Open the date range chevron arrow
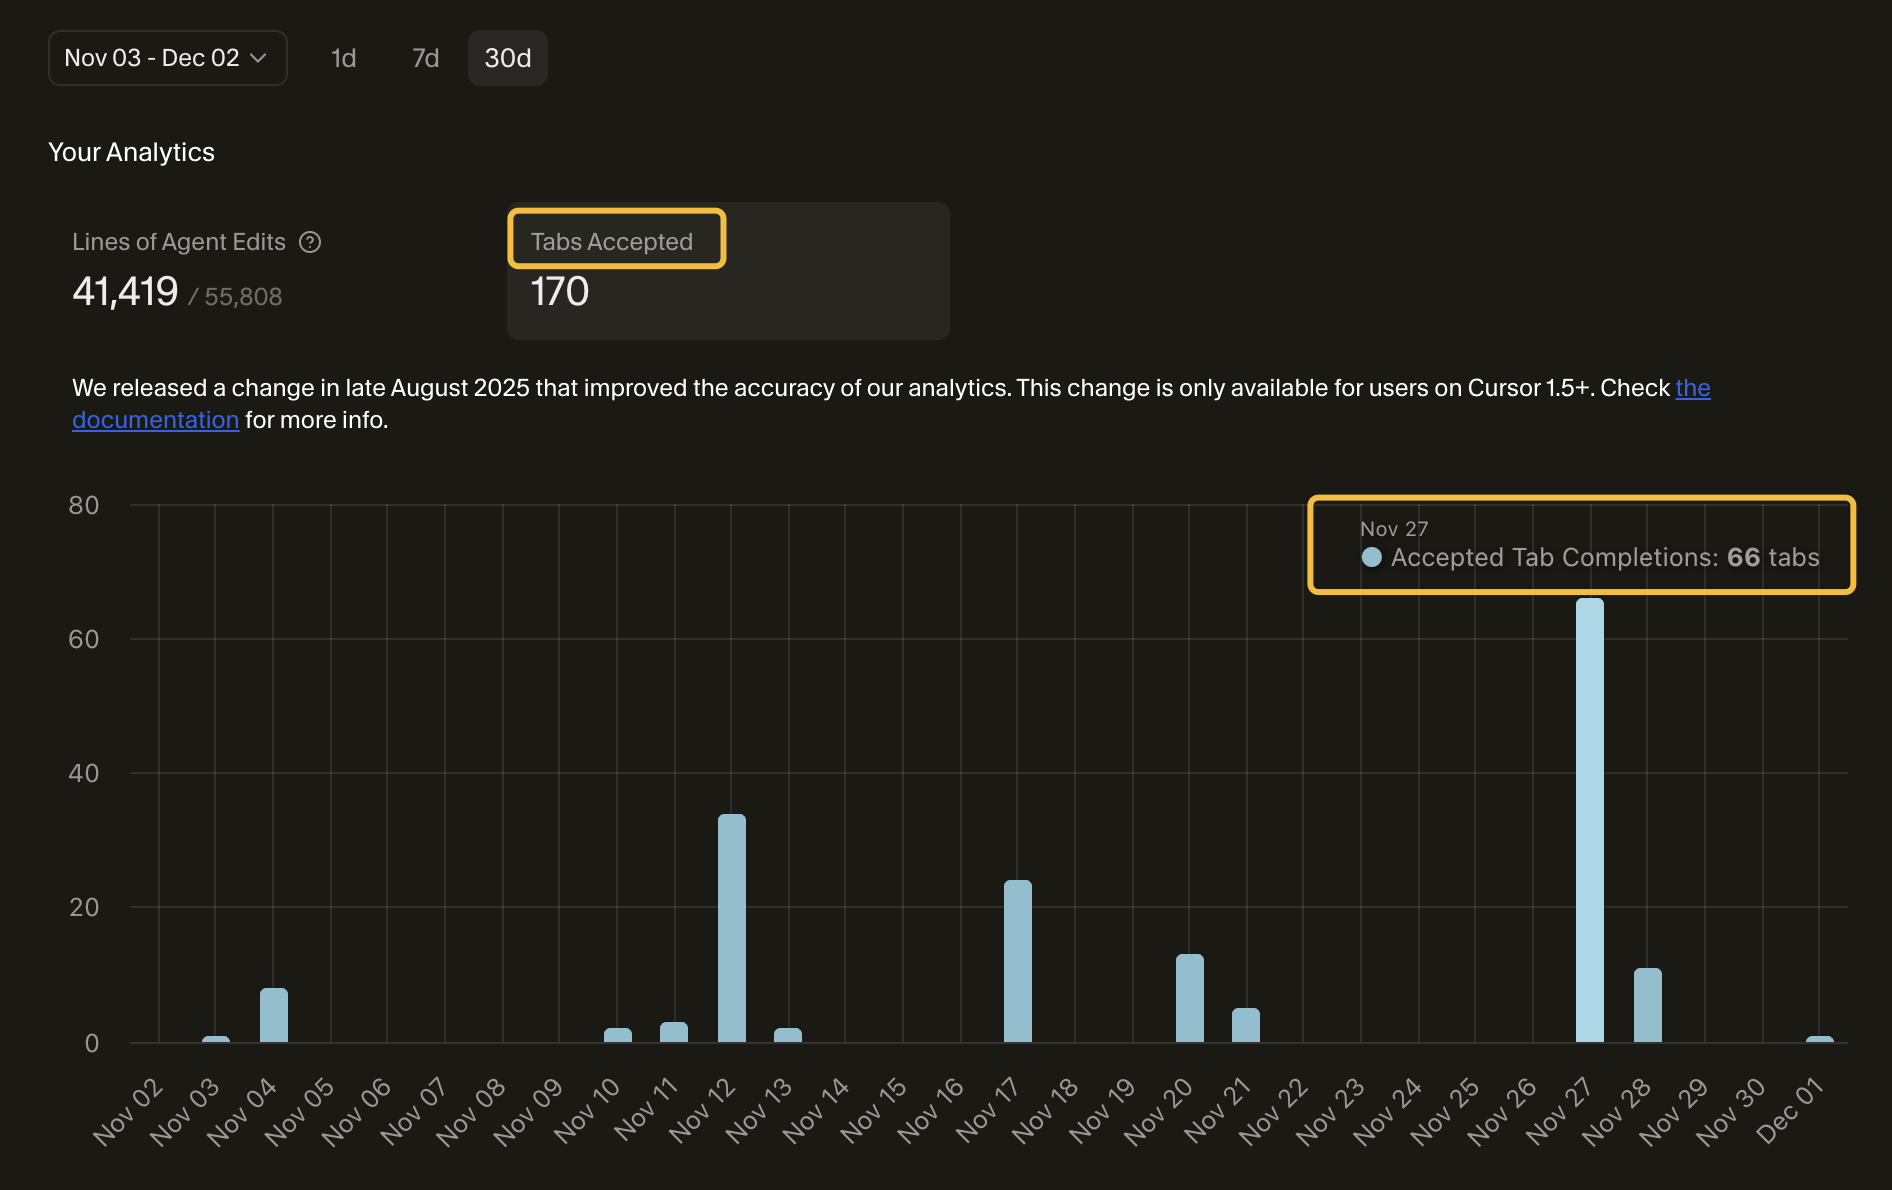 pyautogui.click(x=260, y=58)
